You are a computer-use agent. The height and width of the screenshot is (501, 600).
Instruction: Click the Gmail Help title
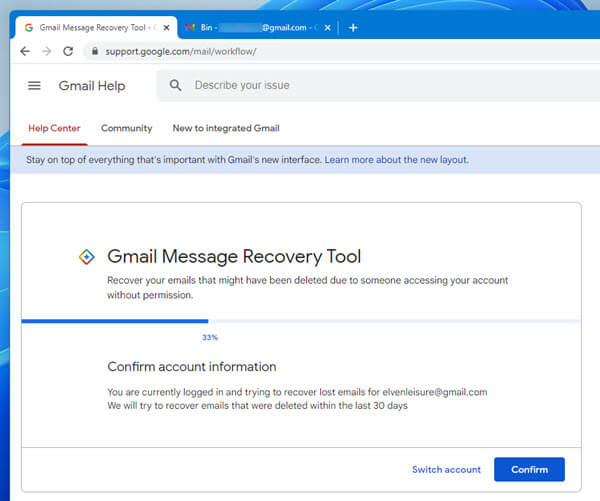pyautogui.click(x=92, y=86)
